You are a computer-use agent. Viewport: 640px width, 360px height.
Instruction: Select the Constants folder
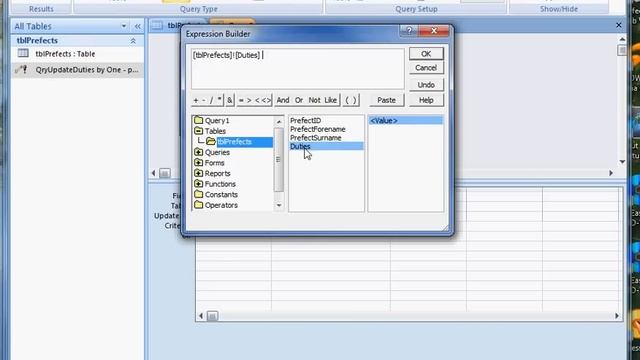point(221,195)
